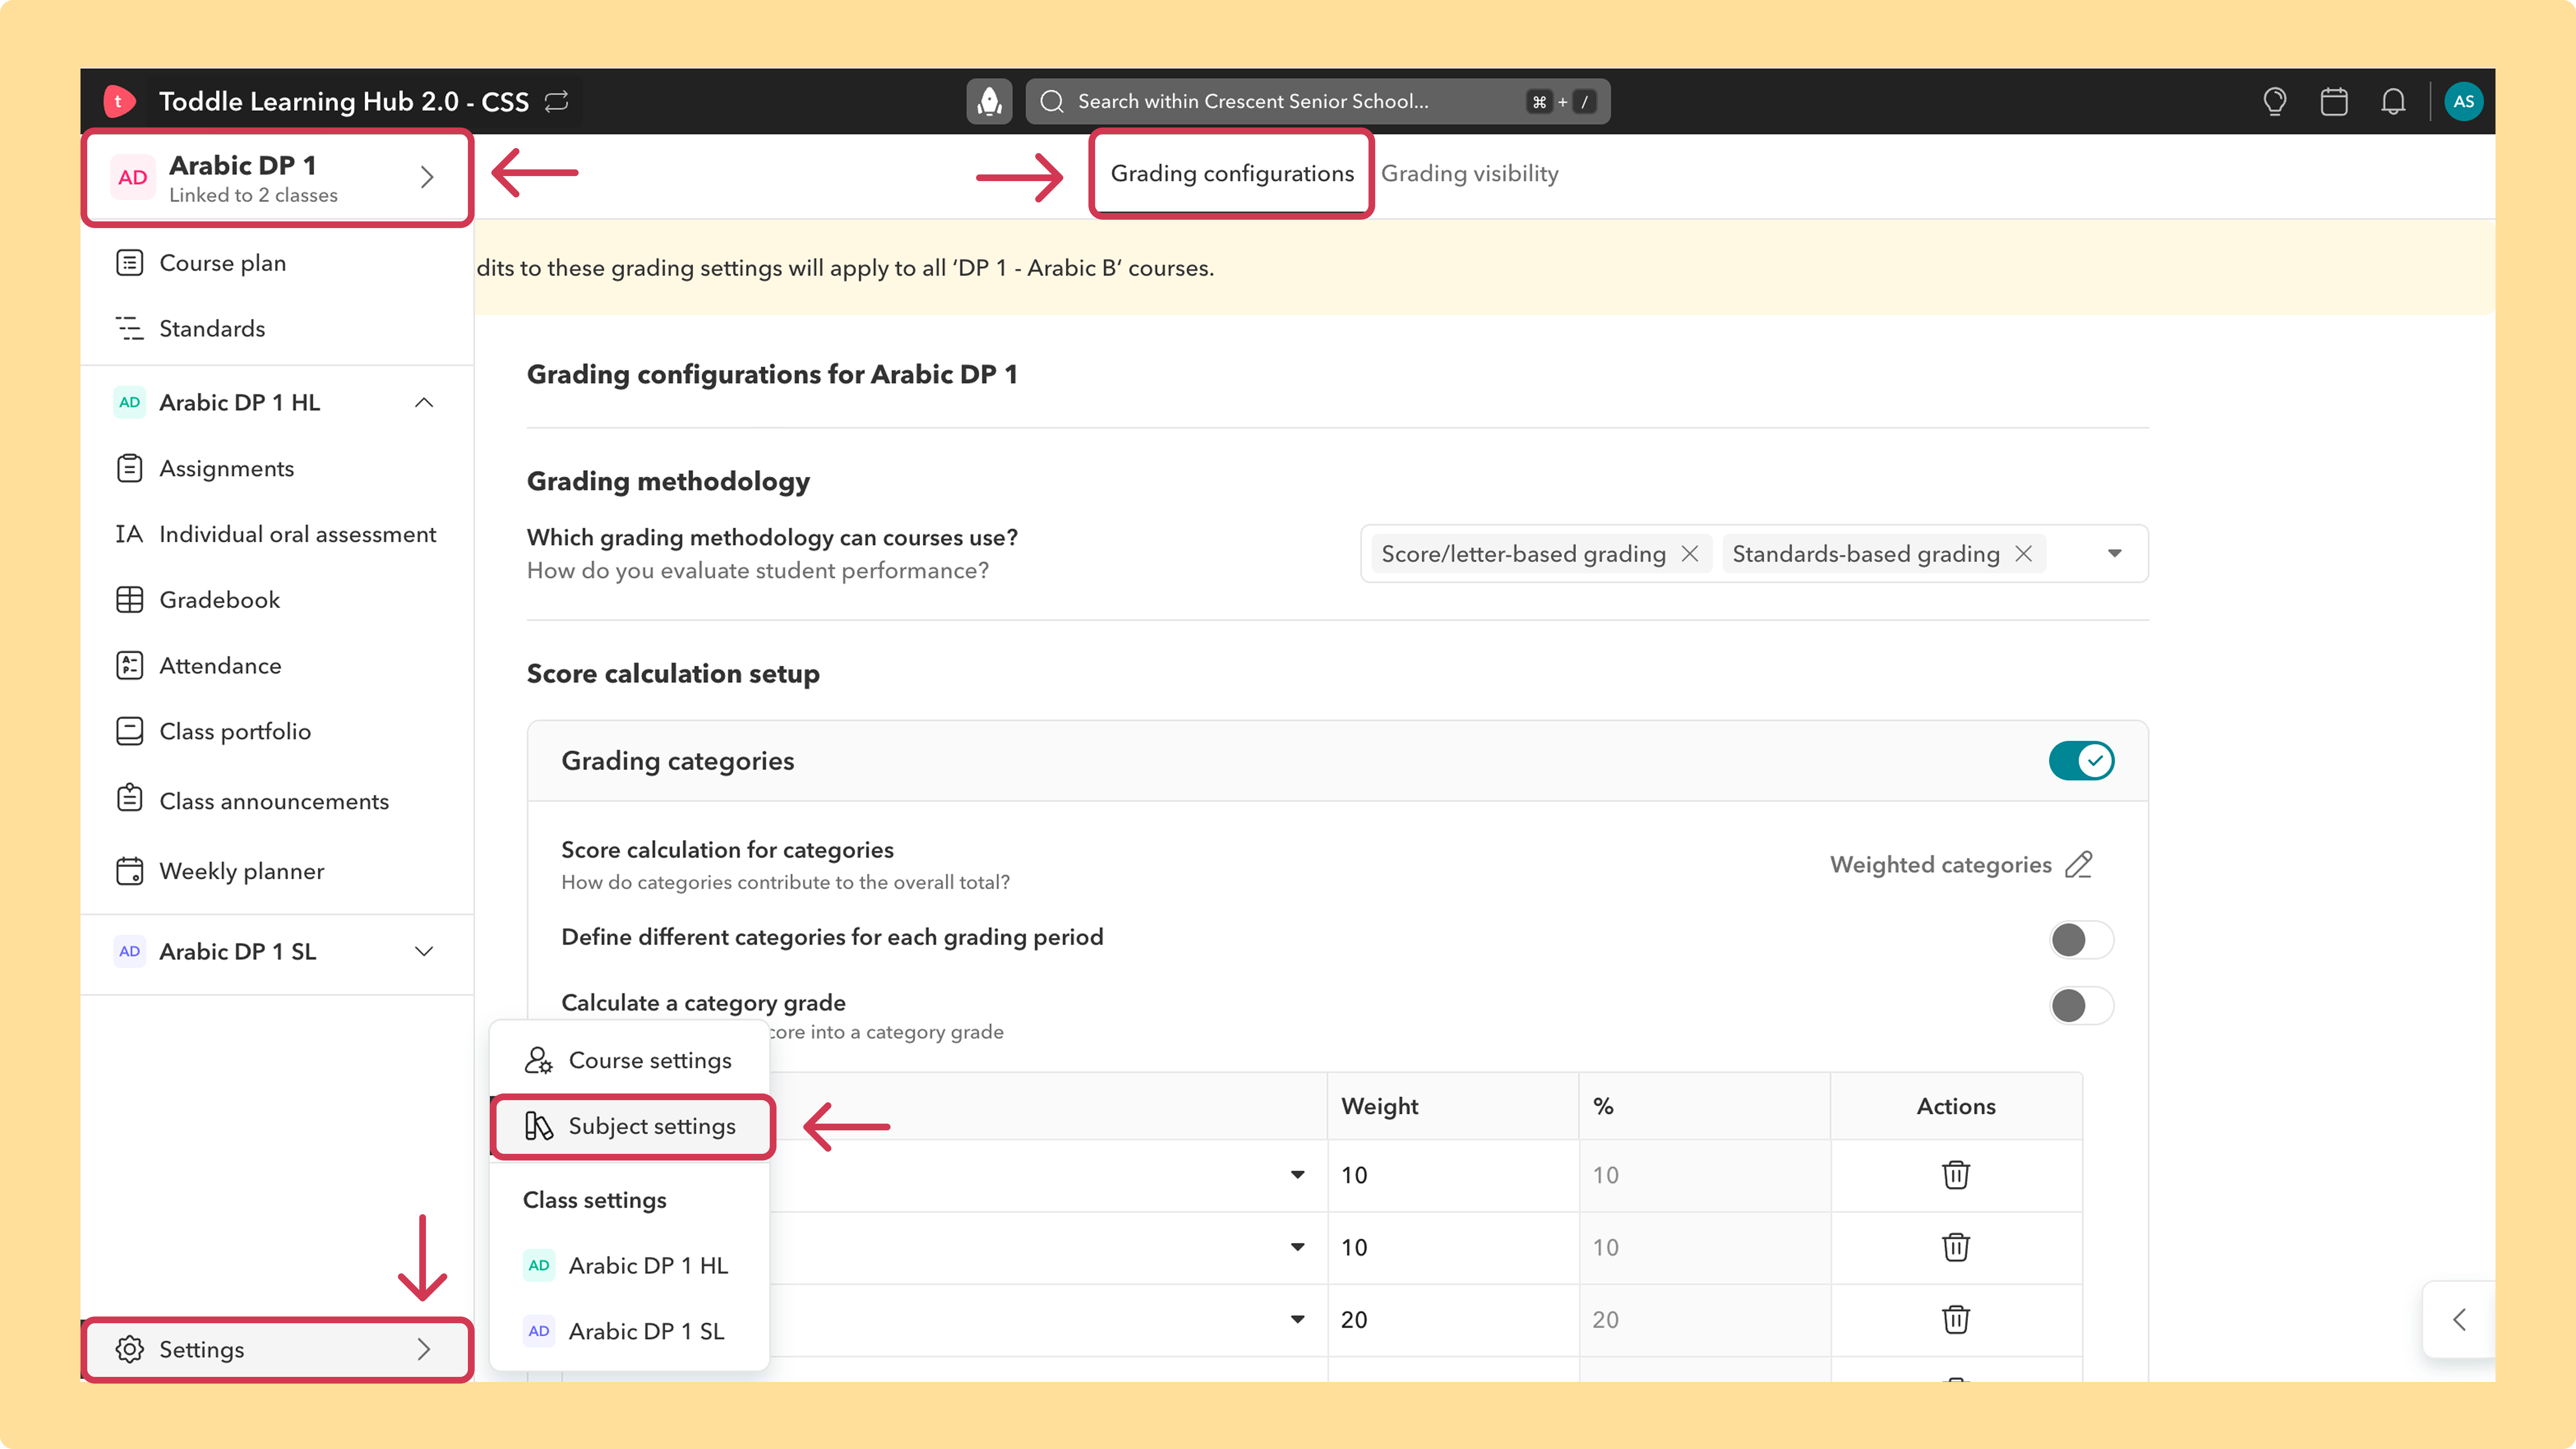The image size is (2576, 1449).
Task: Switch to Grading configurations tab
Action: pyautogui.click(x=1232, y=174)
